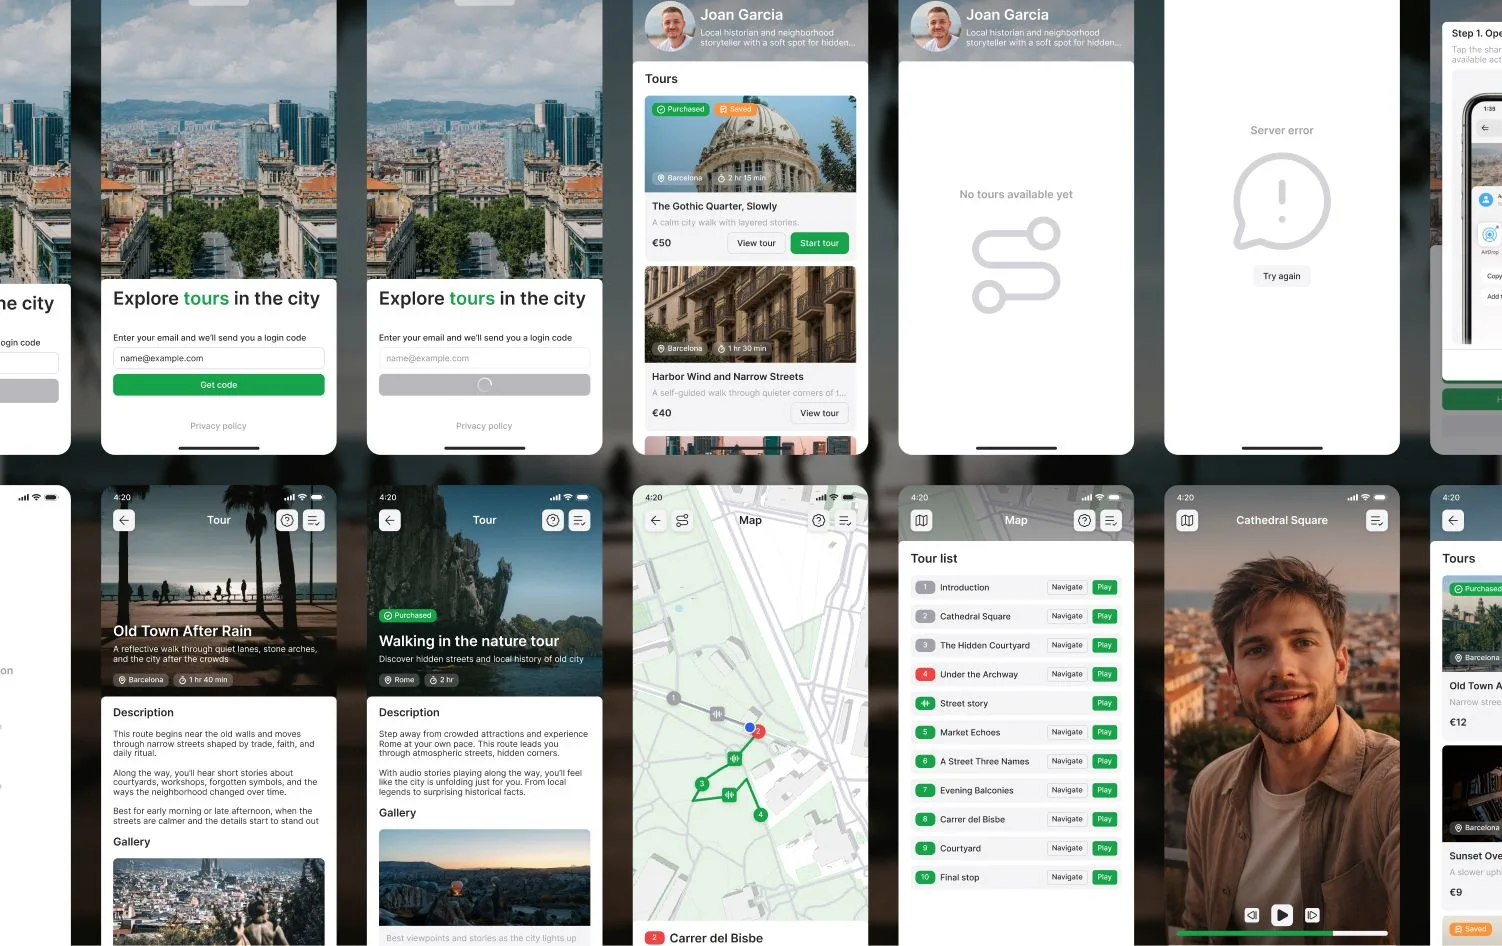Navigate to Market Echoes
This screenshot has height=946, width=1502.
pyautogui.click(x=1067, y=732)
